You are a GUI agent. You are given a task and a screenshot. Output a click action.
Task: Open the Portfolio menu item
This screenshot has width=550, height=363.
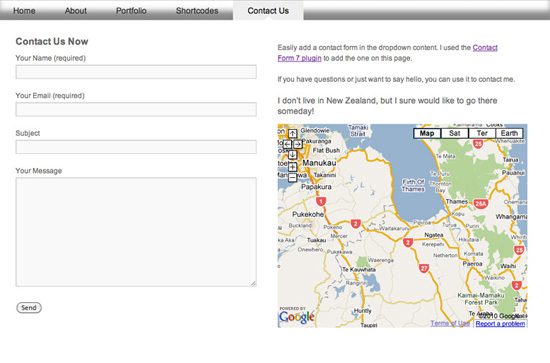click(x=131, y=11)
